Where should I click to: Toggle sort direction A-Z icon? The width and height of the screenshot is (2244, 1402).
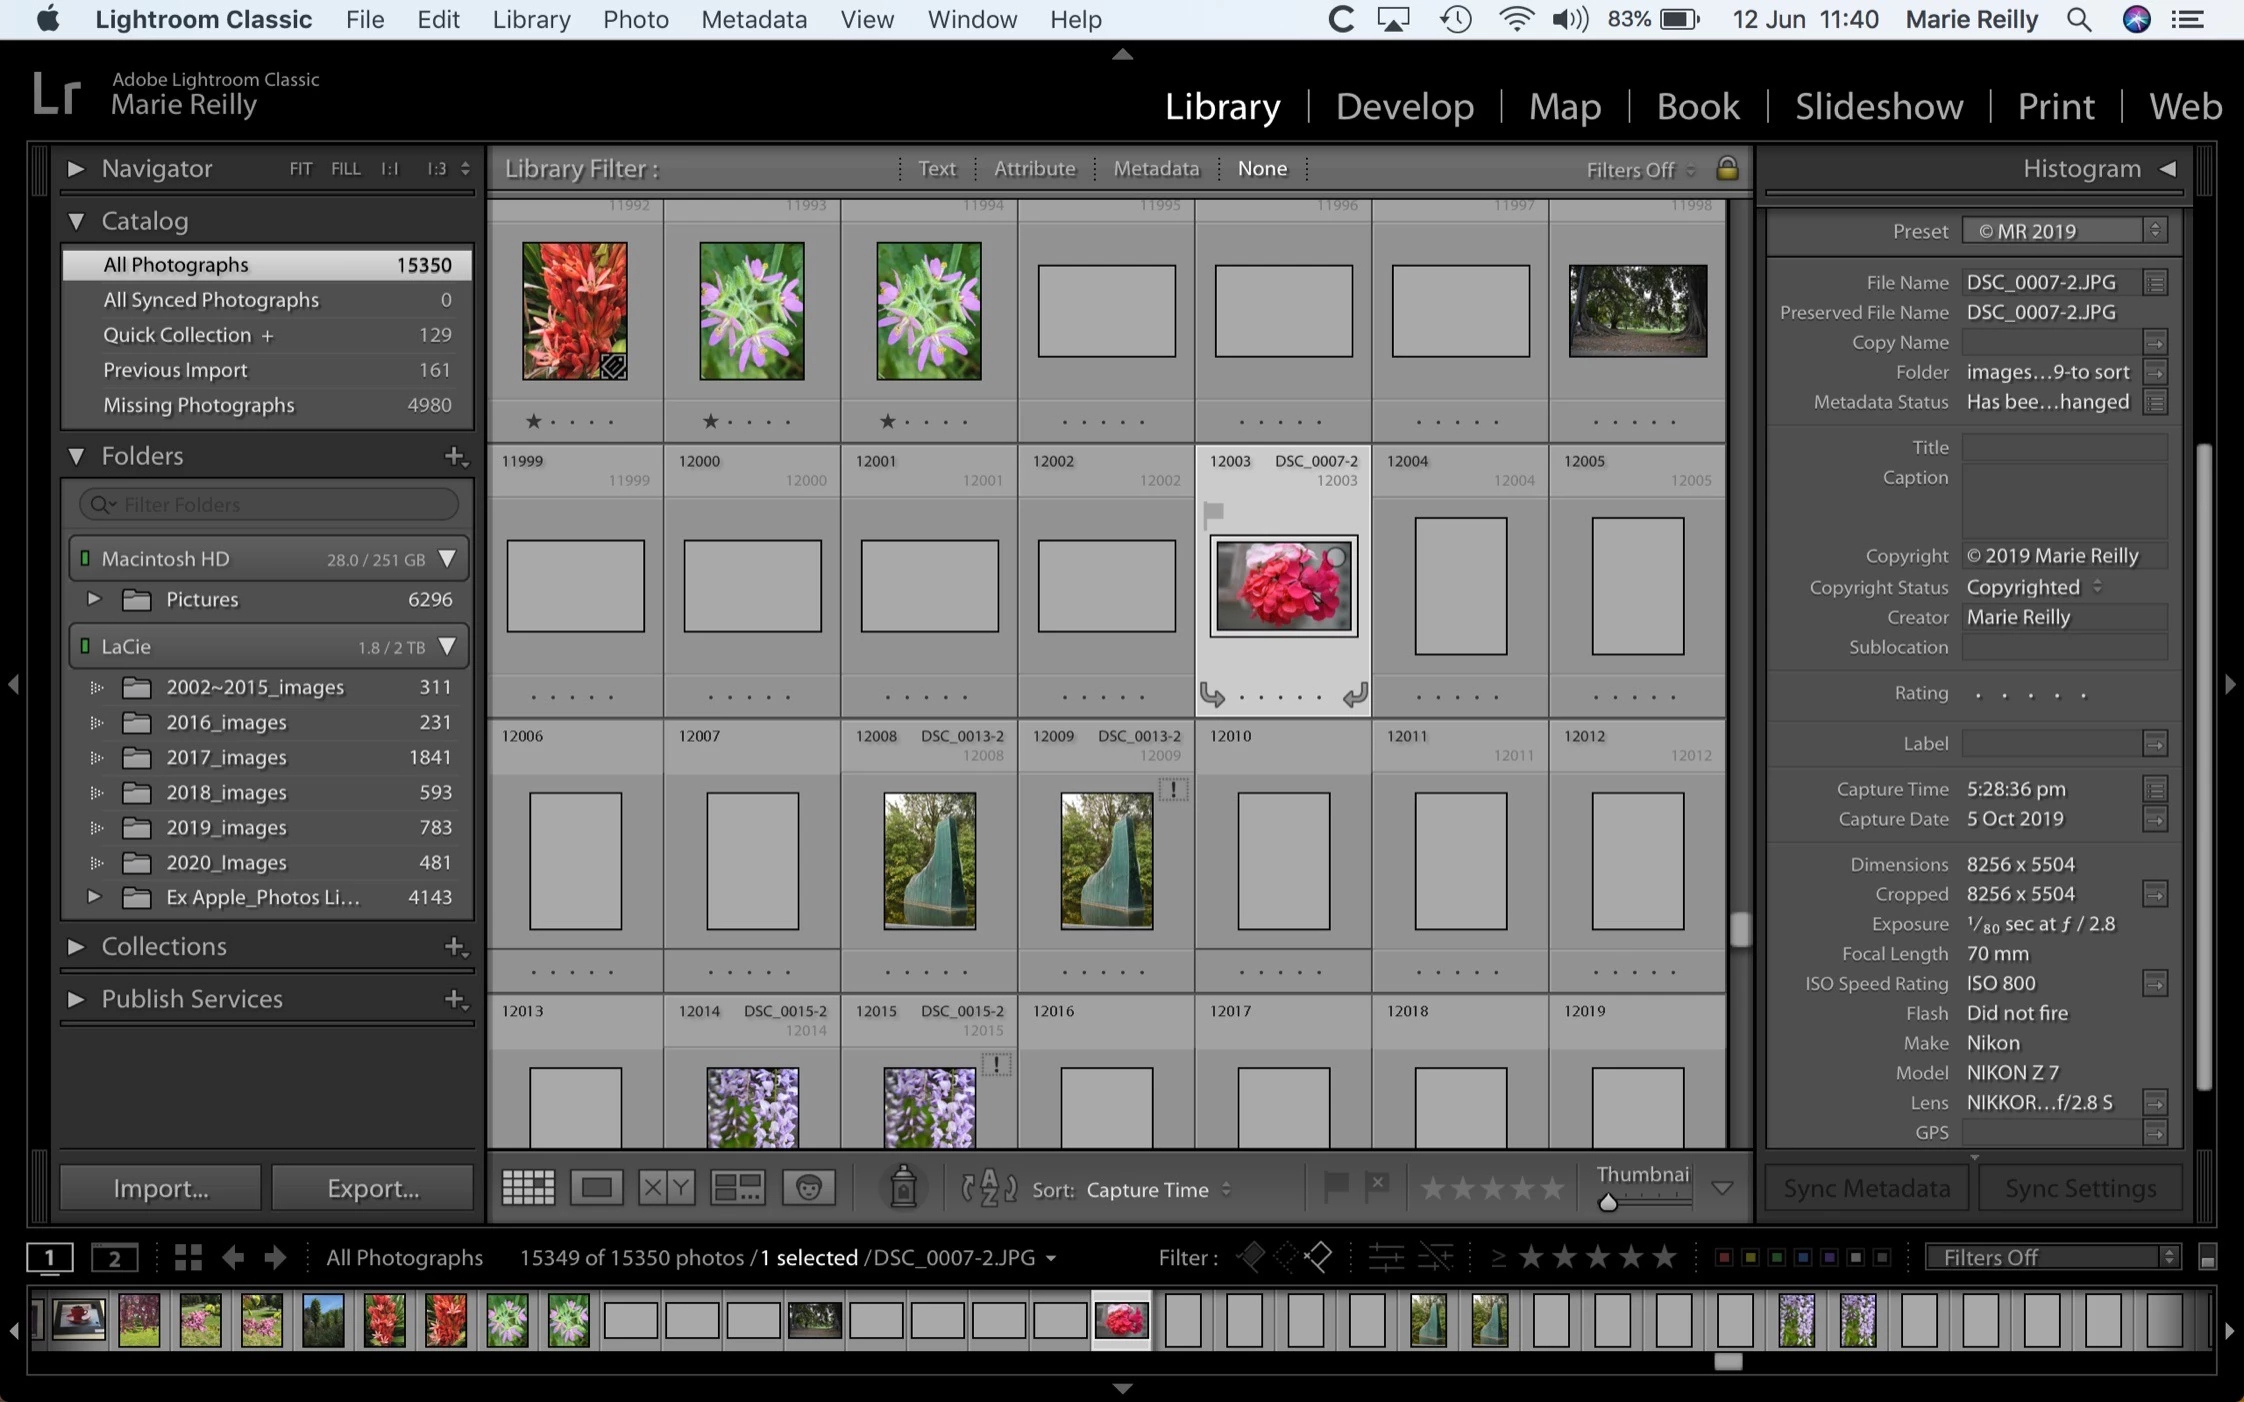989,1188
